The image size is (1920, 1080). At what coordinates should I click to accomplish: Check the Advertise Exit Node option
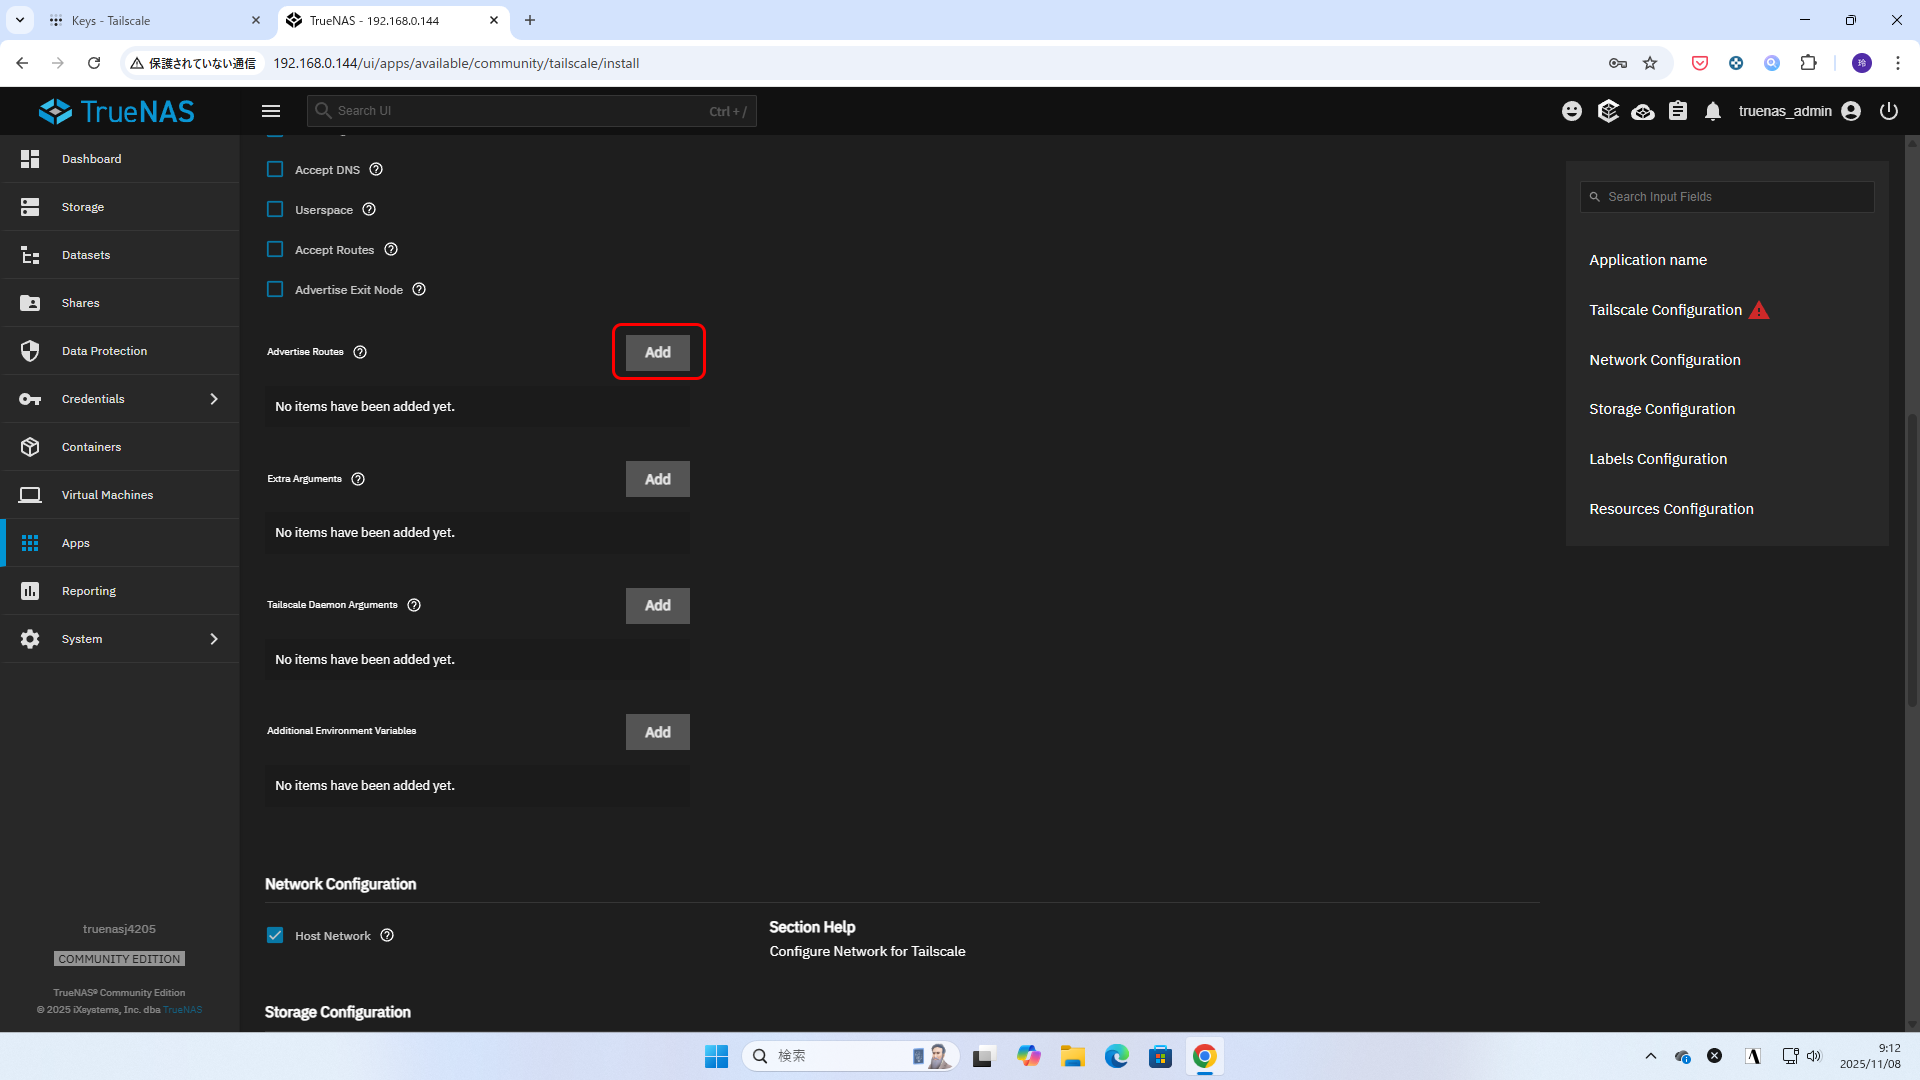pos(275,289)
